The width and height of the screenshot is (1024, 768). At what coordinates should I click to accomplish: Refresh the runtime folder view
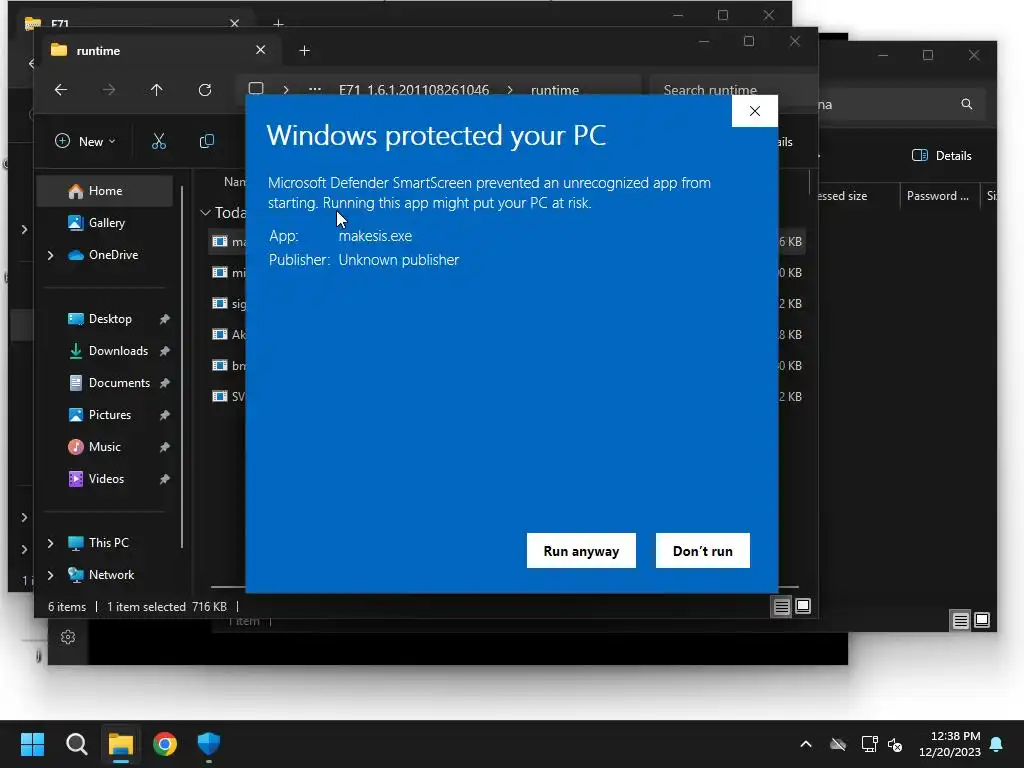pos(204,89)
